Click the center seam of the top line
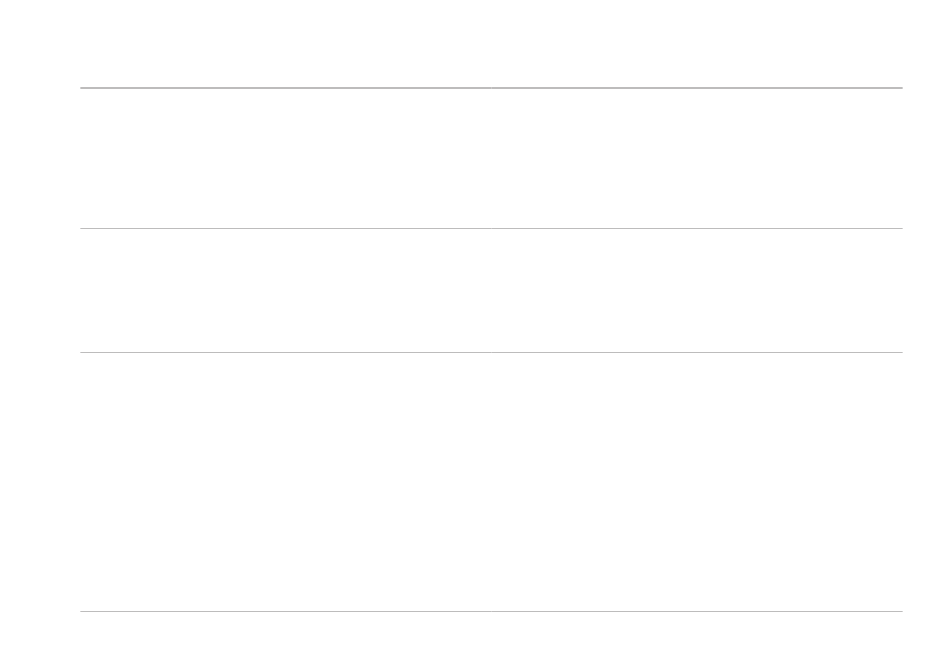This screenshot has width=950, height=662. click(x=491, y=88)
